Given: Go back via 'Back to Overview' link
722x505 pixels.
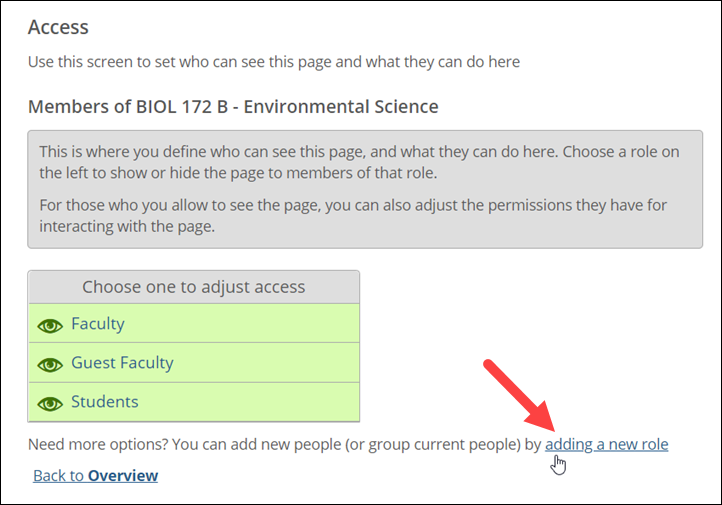Looking at the screenshot, I should coord(95,476).
